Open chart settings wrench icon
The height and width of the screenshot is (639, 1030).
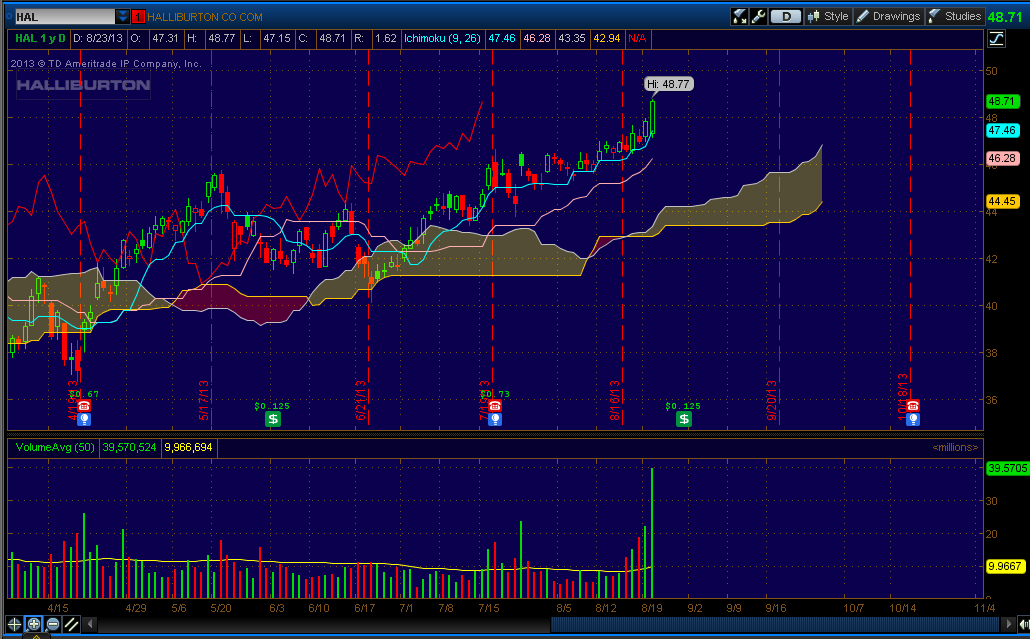[757, 16]
